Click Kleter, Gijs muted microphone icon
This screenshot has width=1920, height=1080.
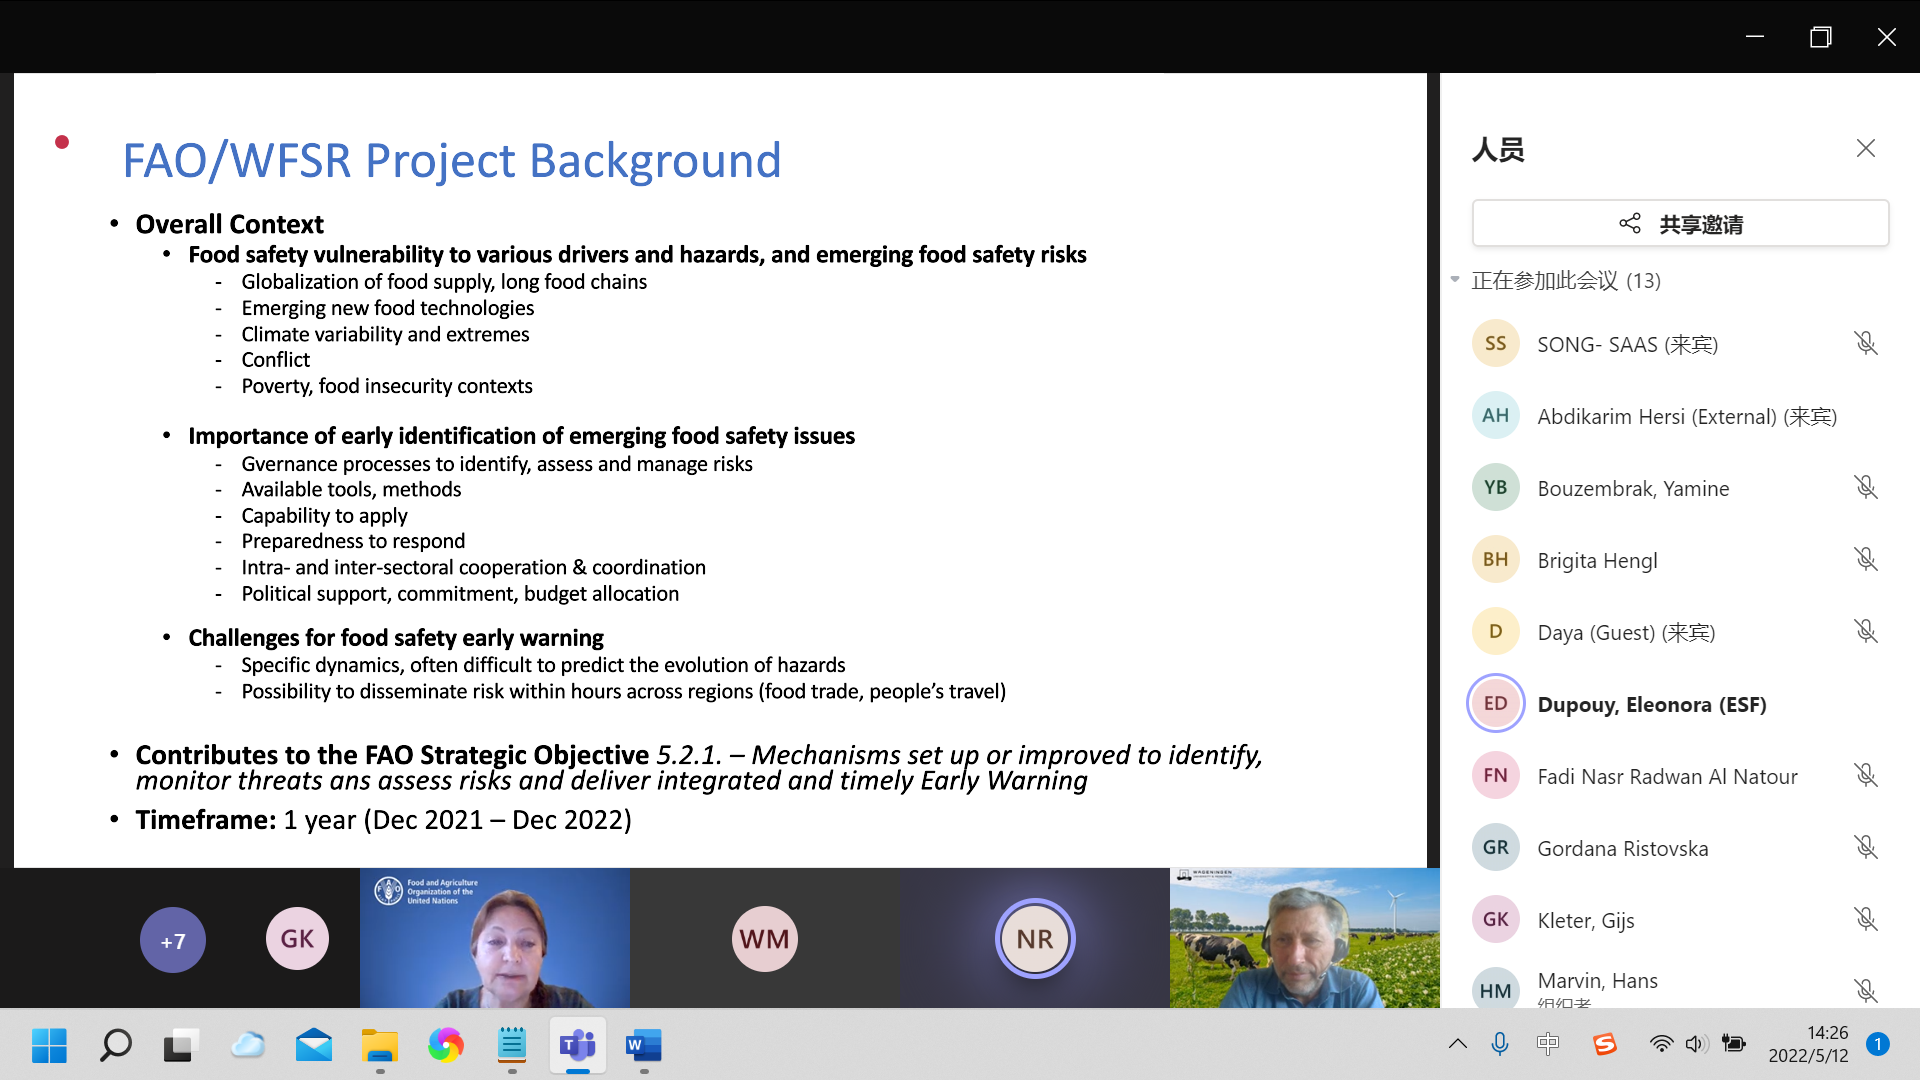point(1865,919)
